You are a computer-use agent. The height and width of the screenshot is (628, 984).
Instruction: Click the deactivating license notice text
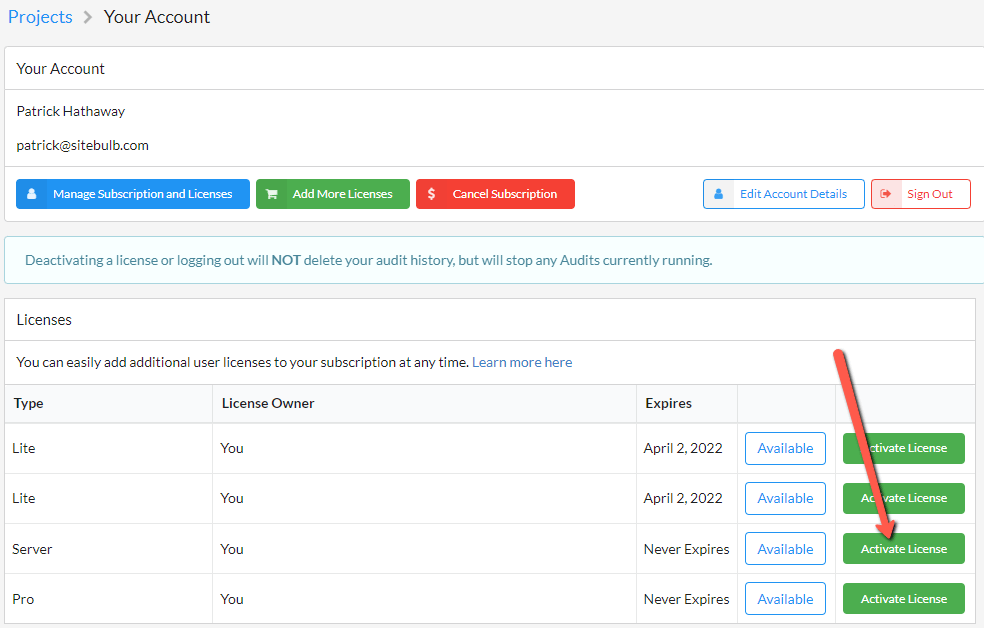368,260
